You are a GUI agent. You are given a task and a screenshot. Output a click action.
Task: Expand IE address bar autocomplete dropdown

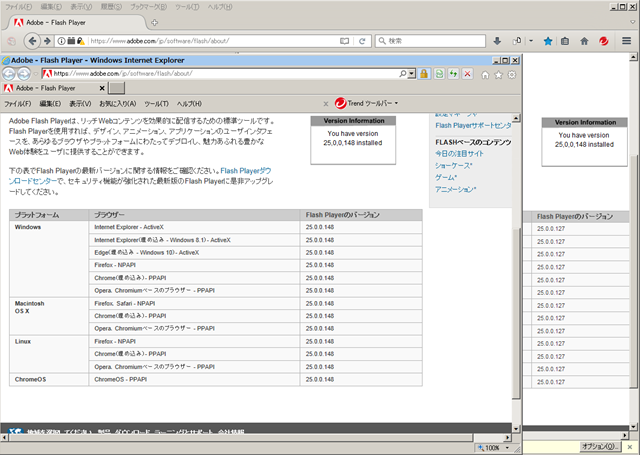coord(411,73)
